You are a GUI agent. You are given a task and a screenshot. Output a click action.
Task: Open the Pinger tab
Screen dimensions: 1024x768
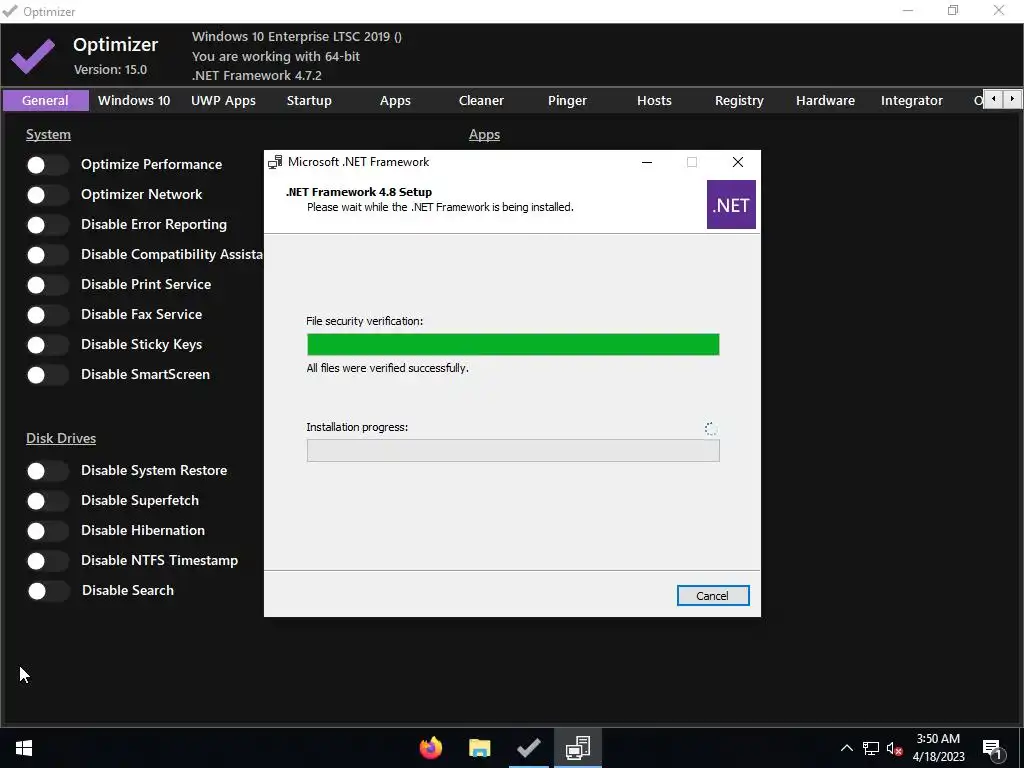pyautogui.click(x=567, y=101)
